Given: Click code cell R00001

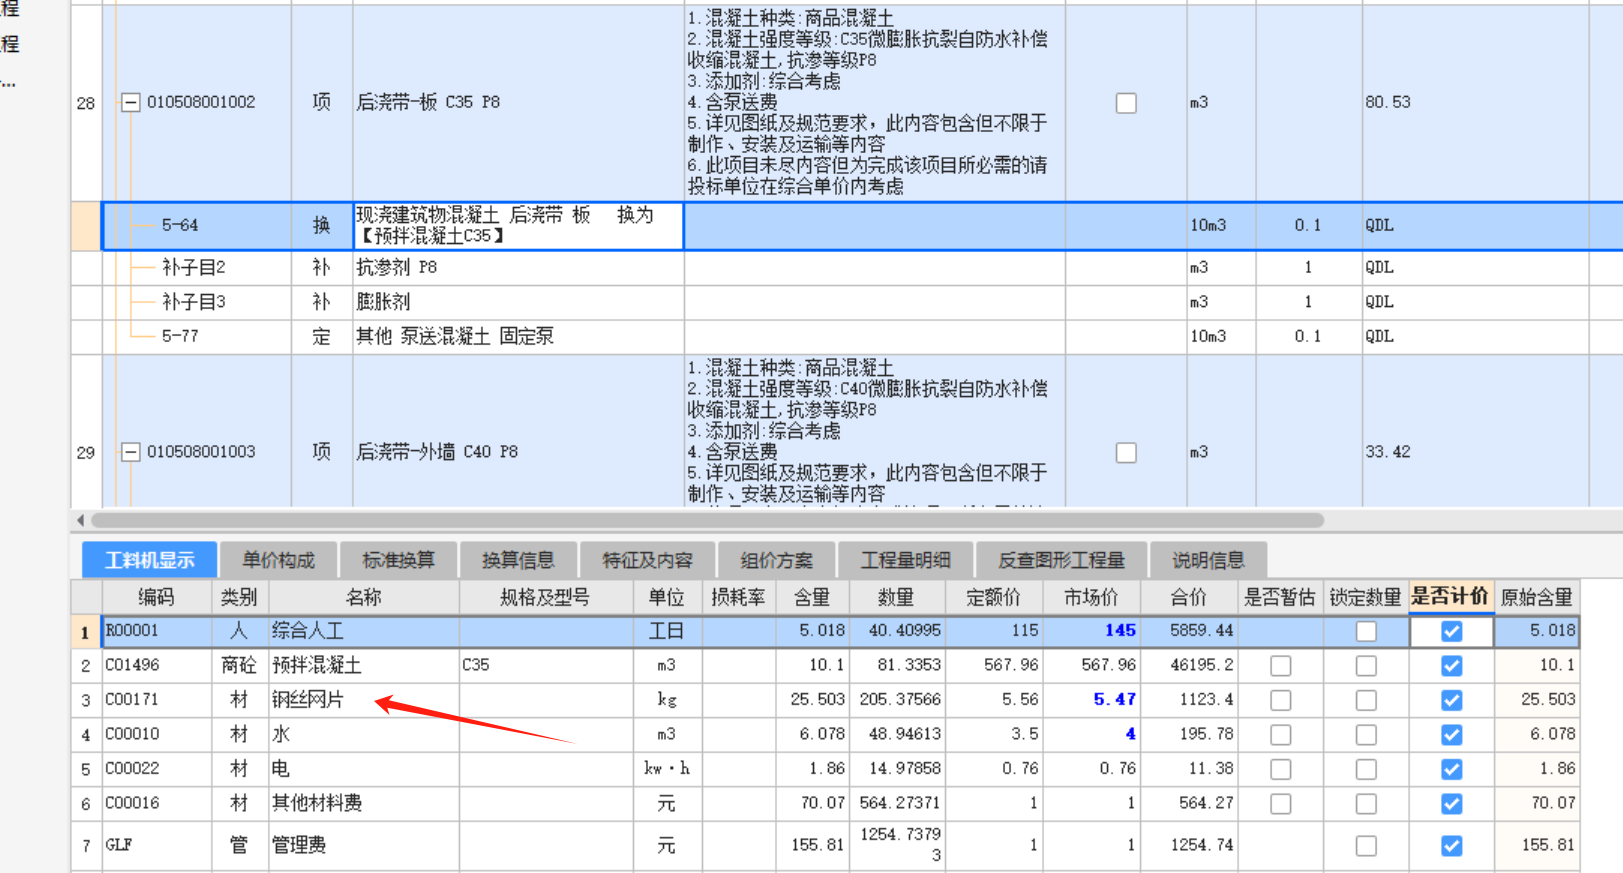Looking at the screenshot, I should [x=157, y=631].
